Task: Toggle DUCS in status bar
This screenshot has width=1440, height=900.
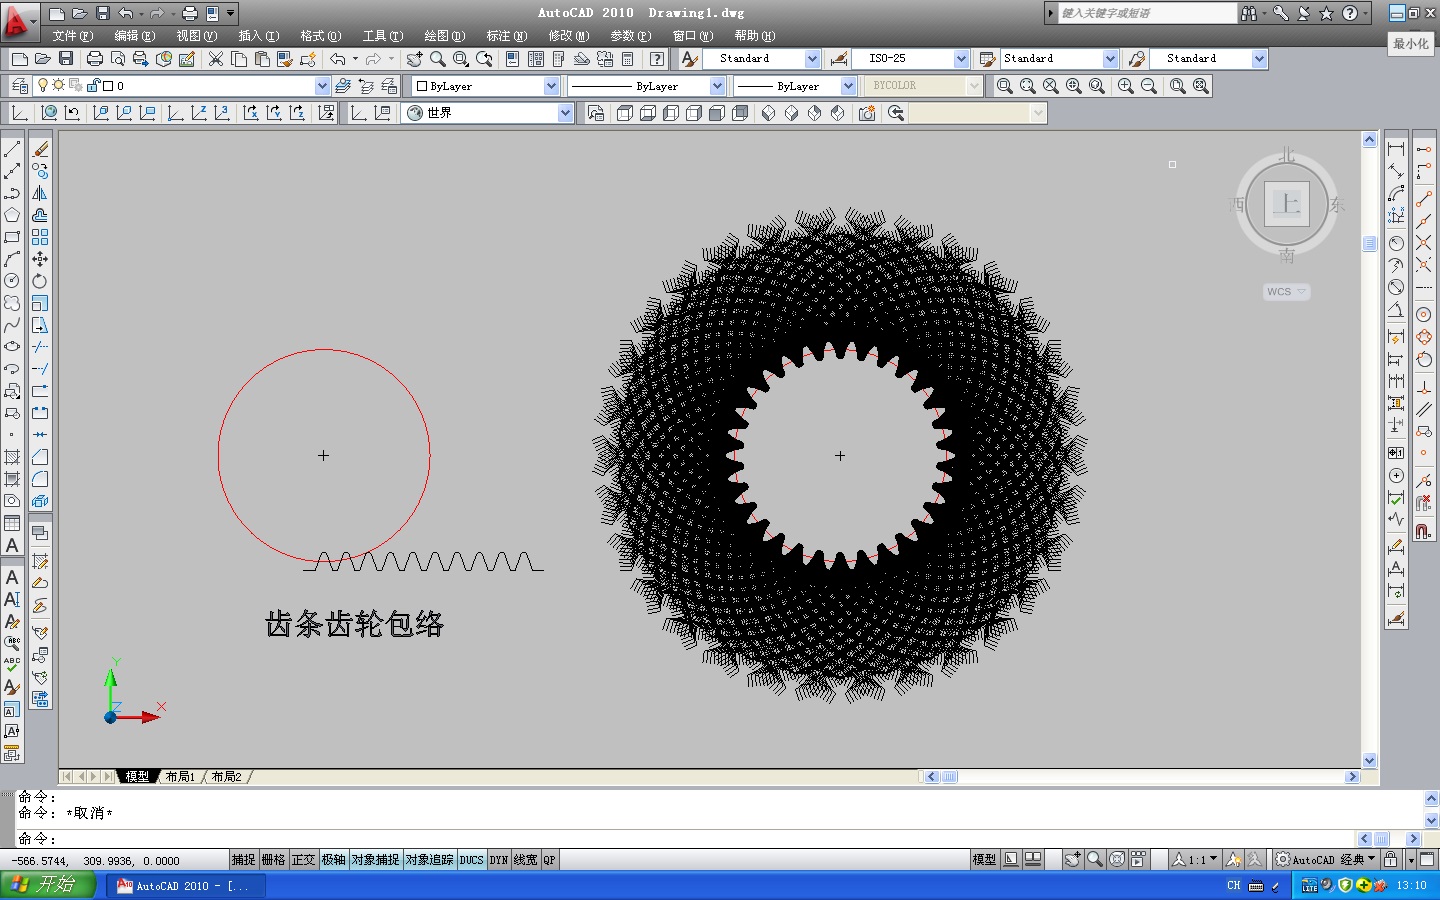Action: [471, 860]
